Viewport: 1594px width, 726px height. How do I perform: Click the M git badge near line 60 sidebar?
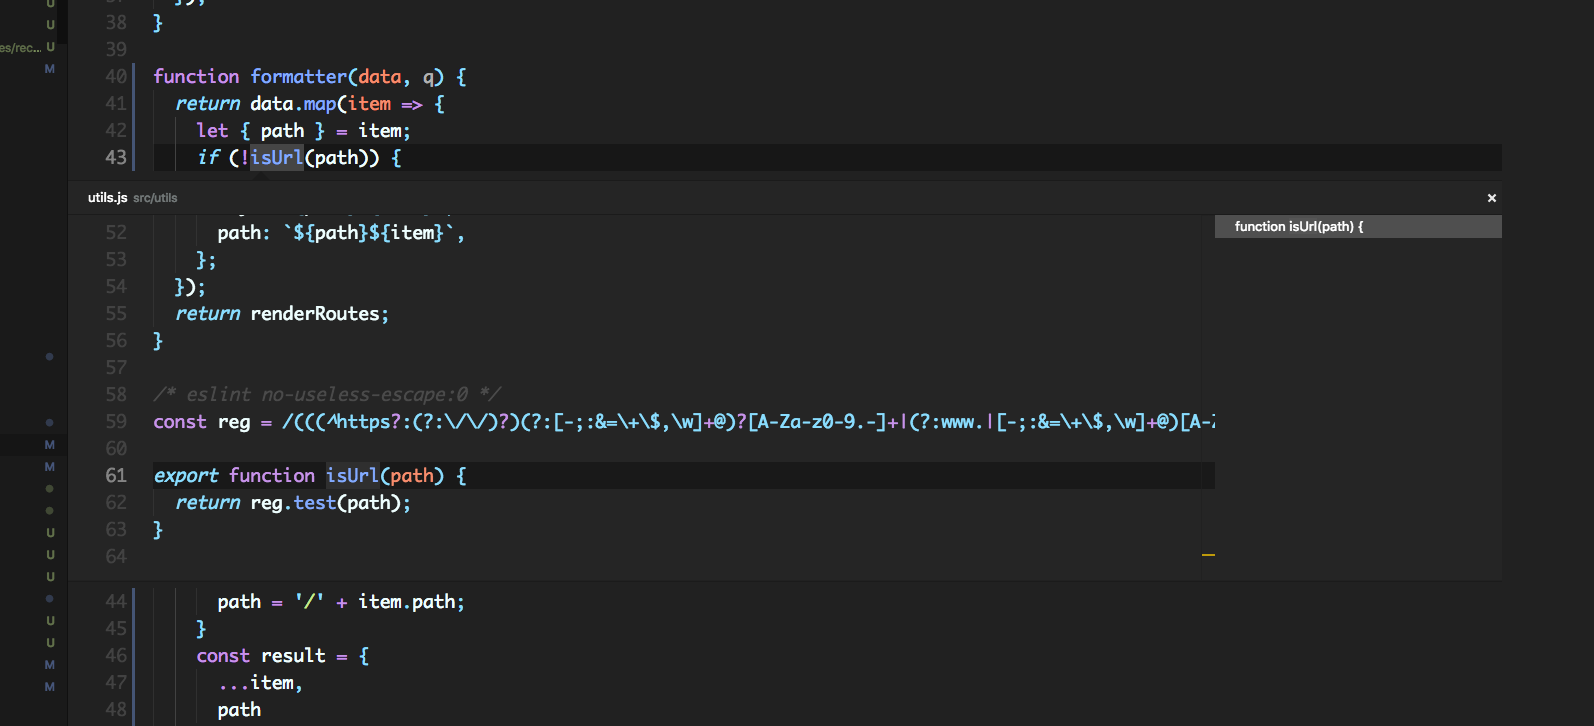(48, 445)
